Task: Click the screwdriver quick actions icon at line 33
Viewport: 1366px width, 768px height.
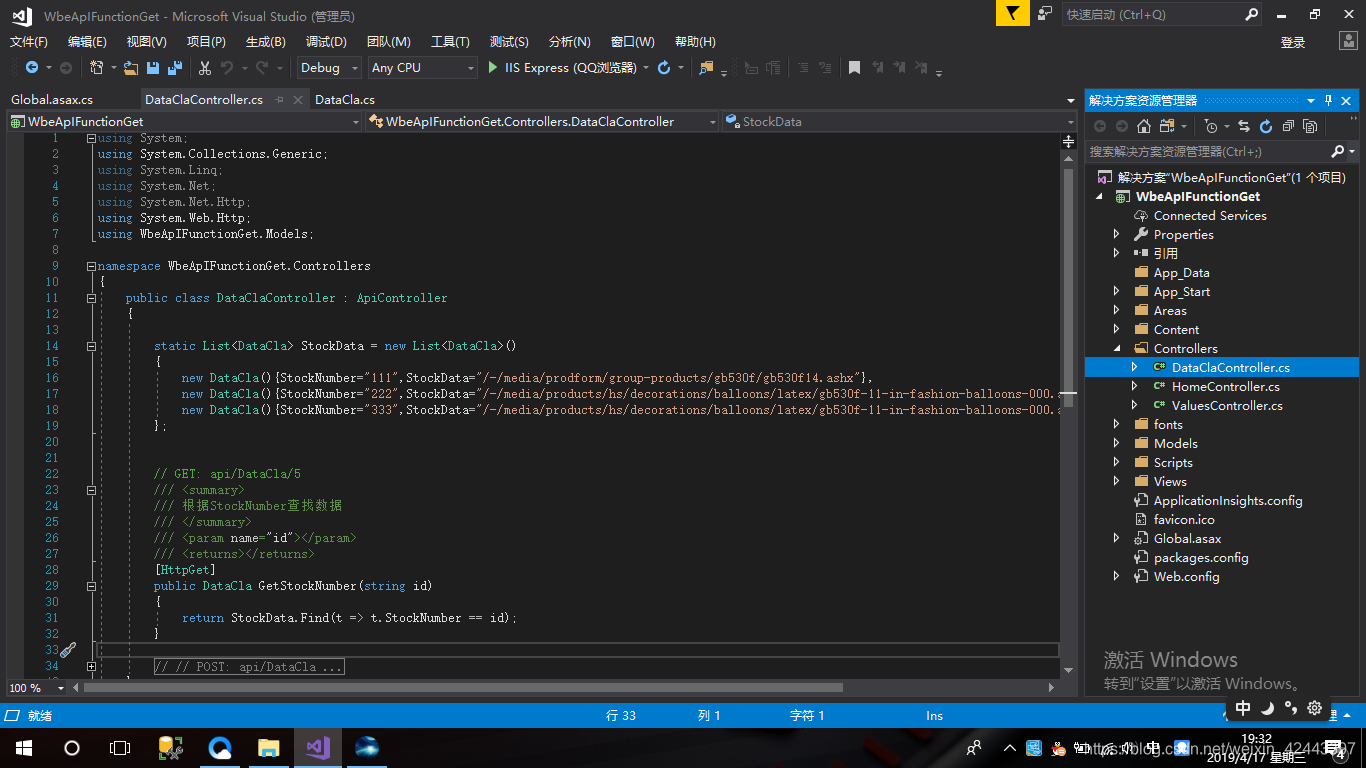Action: click(x=67, y=650)
